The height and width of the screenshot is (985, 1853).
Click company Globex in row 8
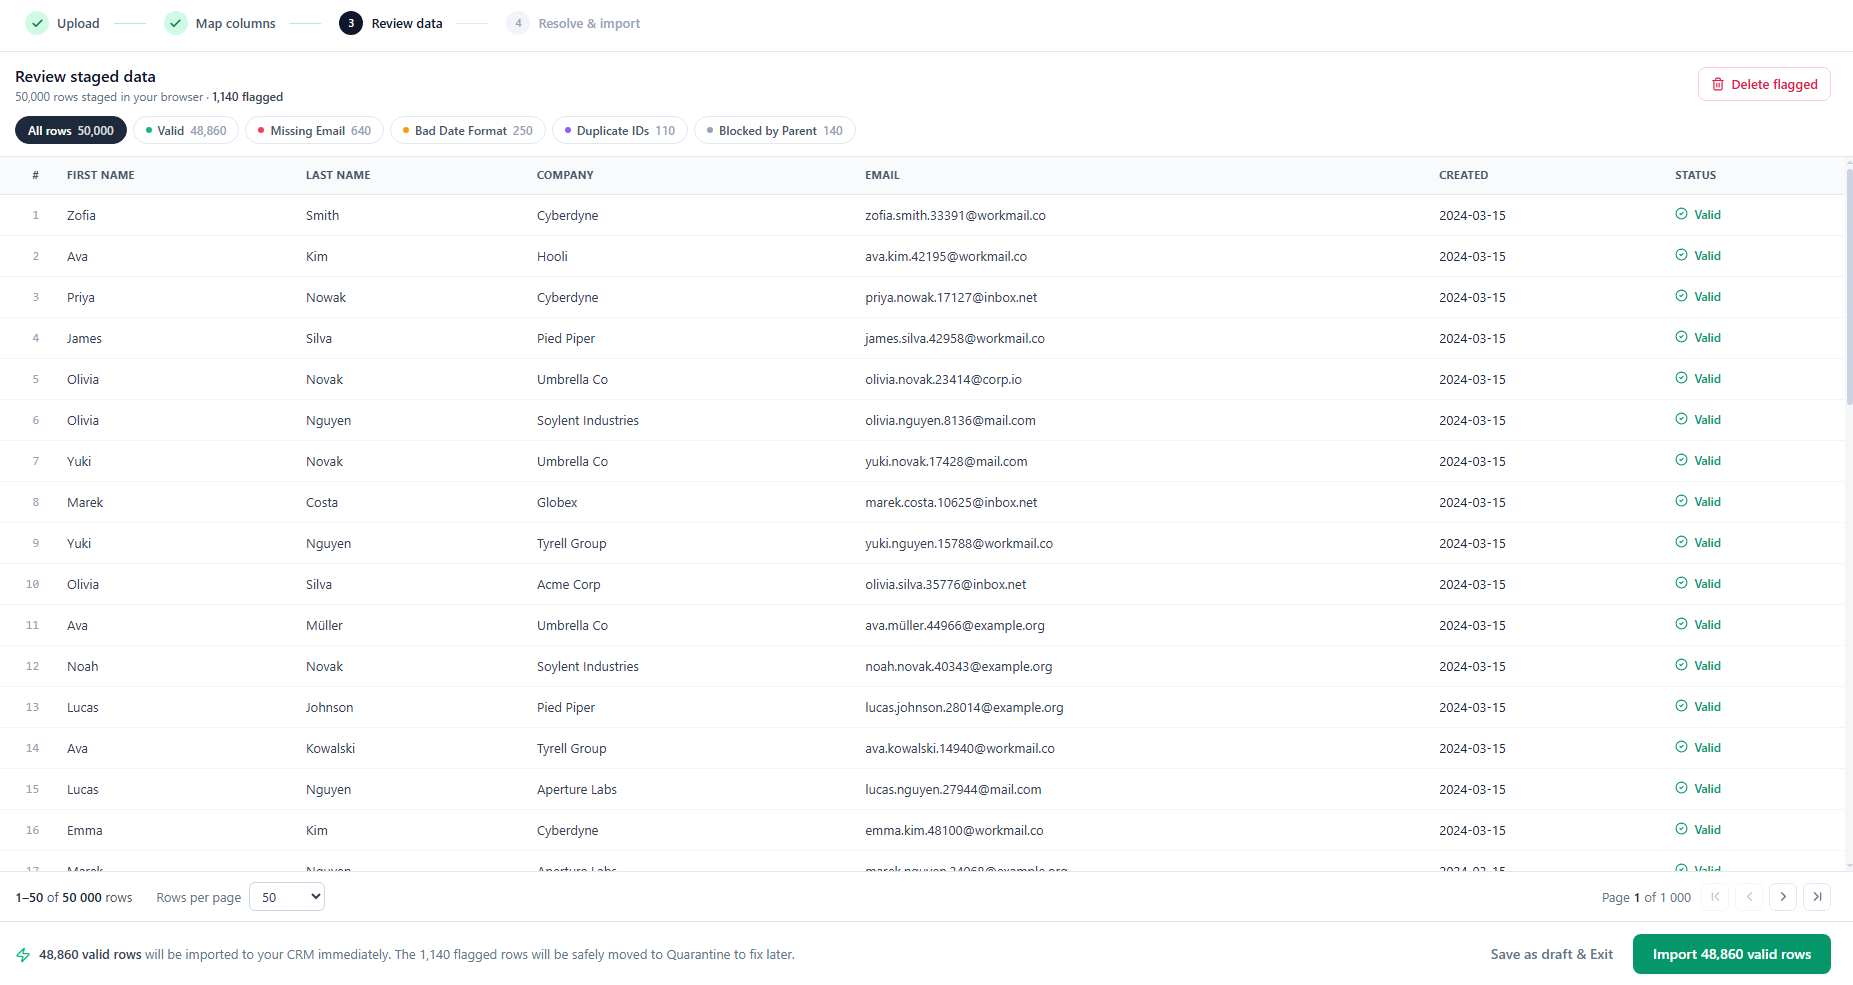click(x=557, y=502)
